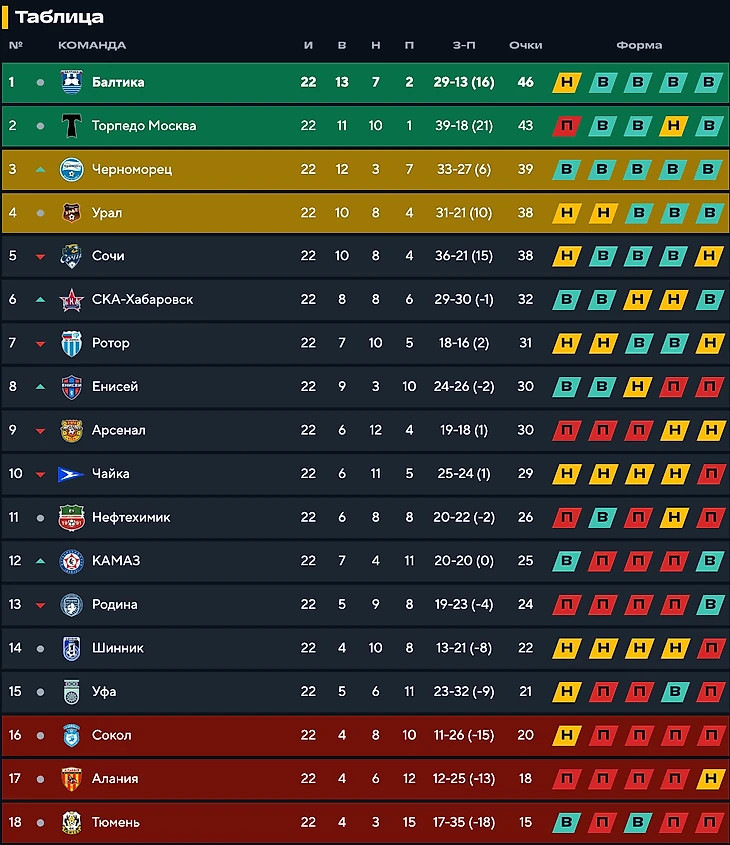Image resolution: width=730 pixels, height=845 pixels.
Task: Open the Ротор team link
Action: (x=110, y=343)
